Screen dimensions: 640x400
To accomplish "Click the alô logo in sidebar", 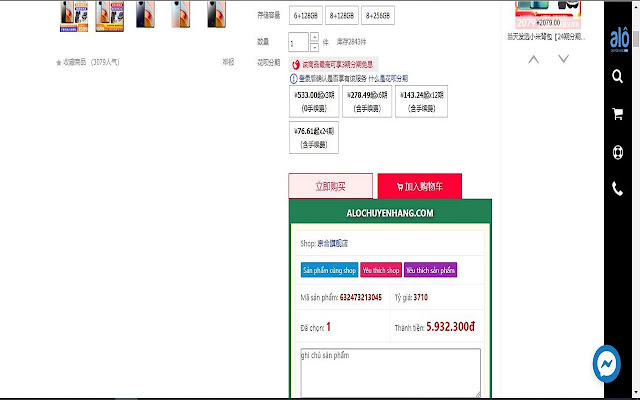I will tap(619, 41).
